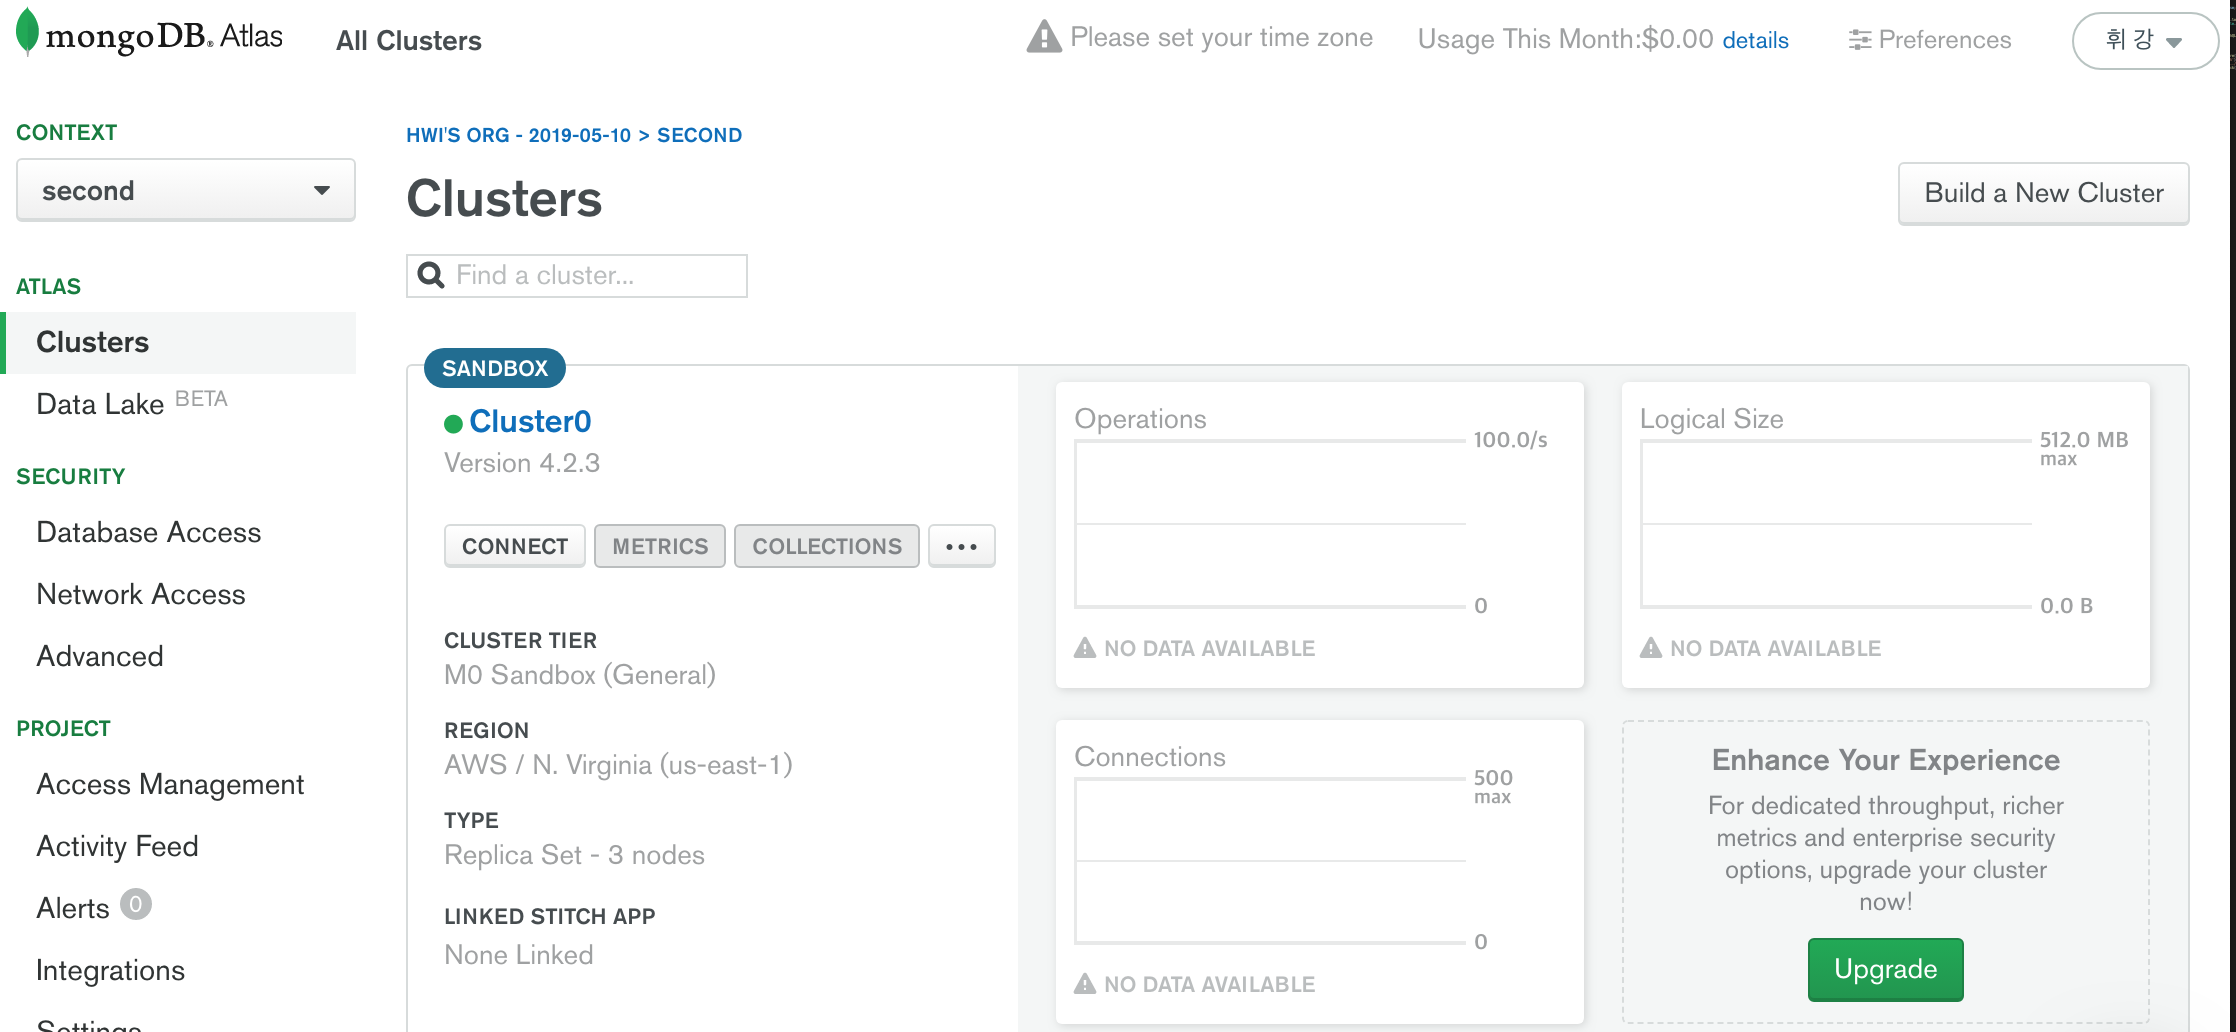Open Data Lake BETA in the sidebar
2236x1032 pixels.
(x=132, y=403)
